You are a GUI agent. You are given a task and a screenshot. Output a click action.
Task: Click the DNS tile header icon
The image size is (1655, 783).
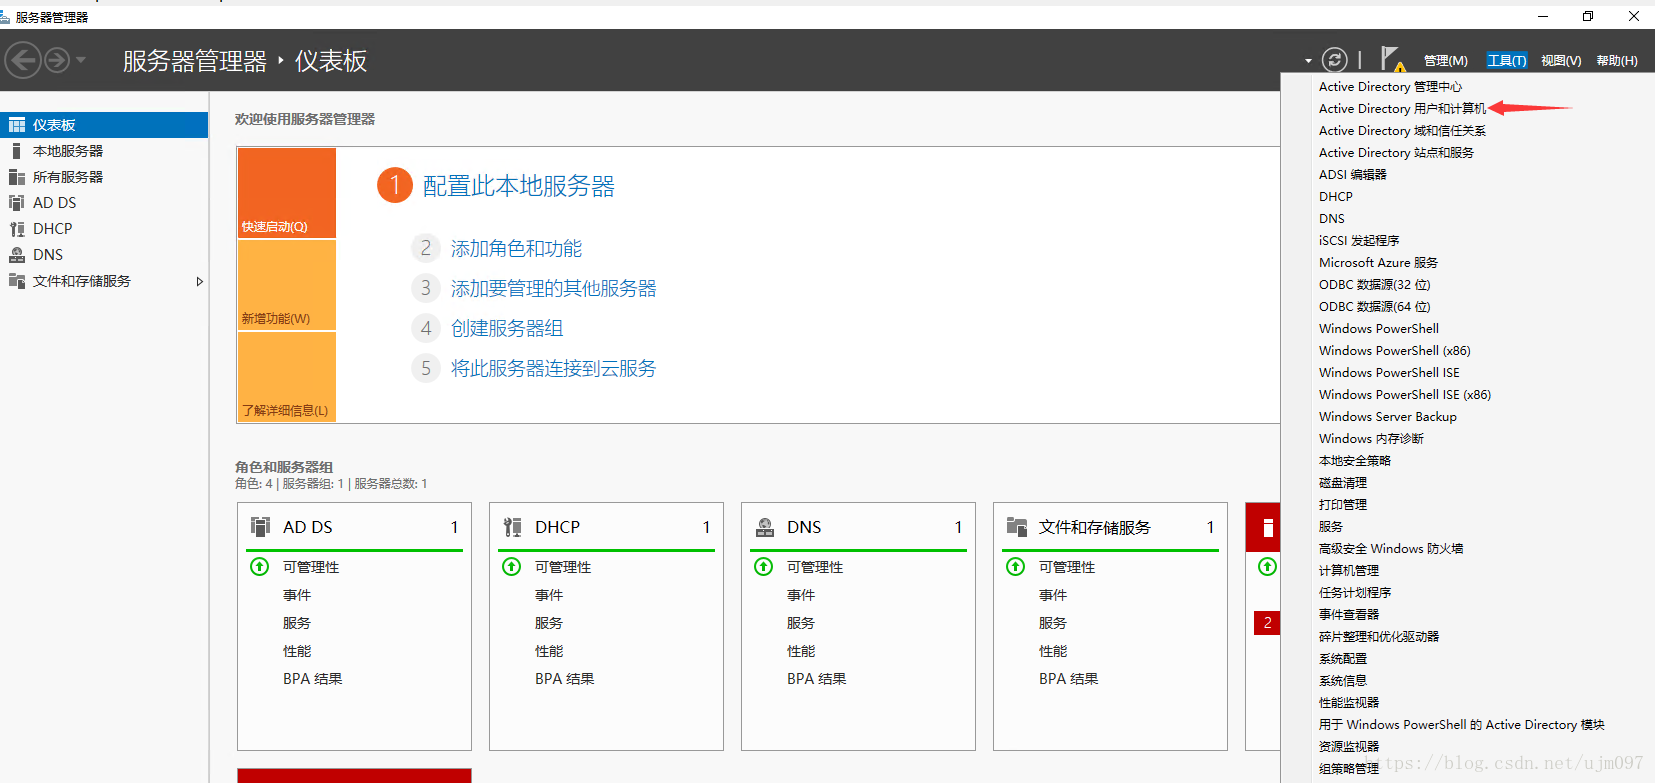[765, 527]
